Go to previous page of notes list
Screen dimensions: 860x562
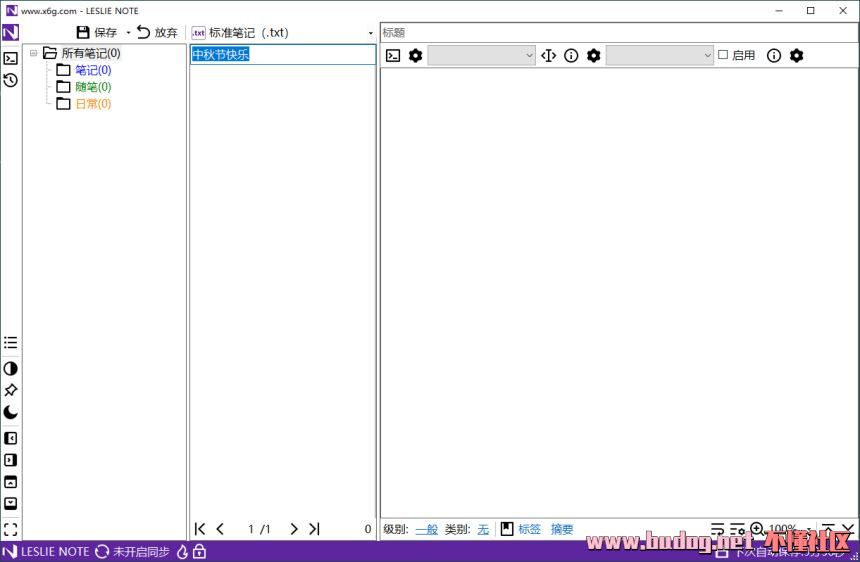coord(220,529)
